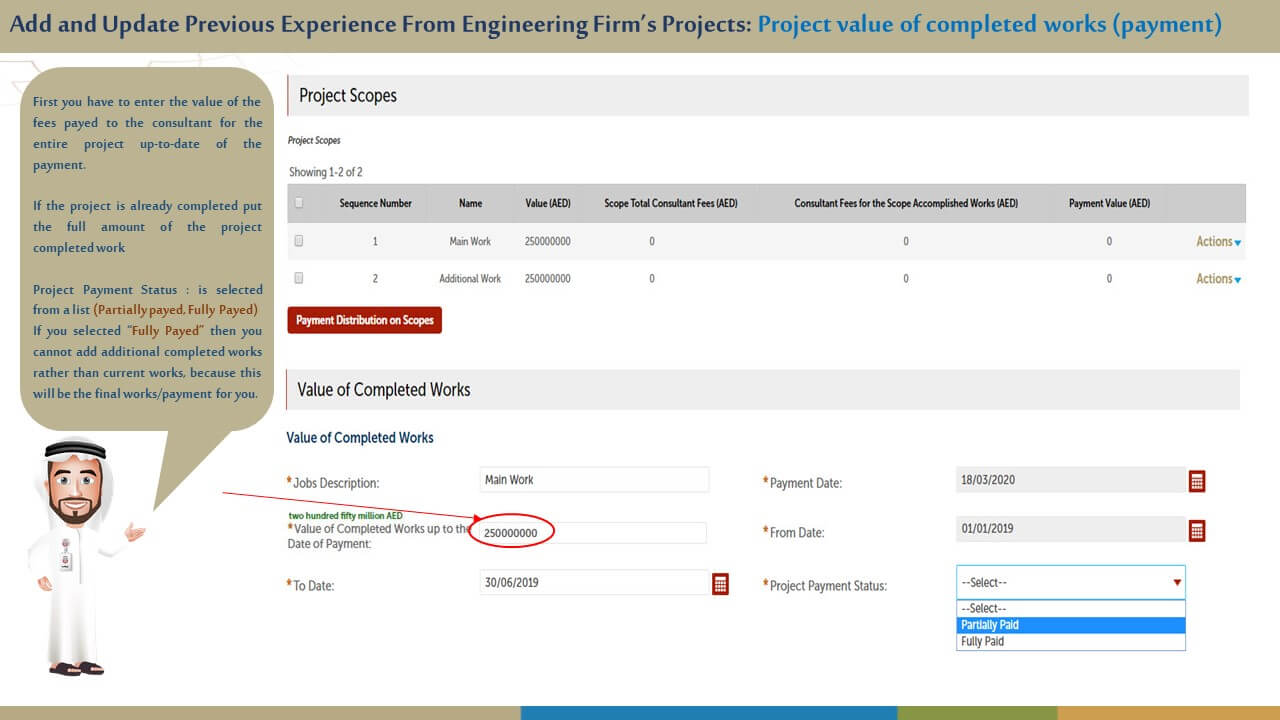Image resolution: width=1280 pixels, height=720 pixels.
Task: Open the Project Payment Status dropdown
Action: click(x=1070, y=582)
